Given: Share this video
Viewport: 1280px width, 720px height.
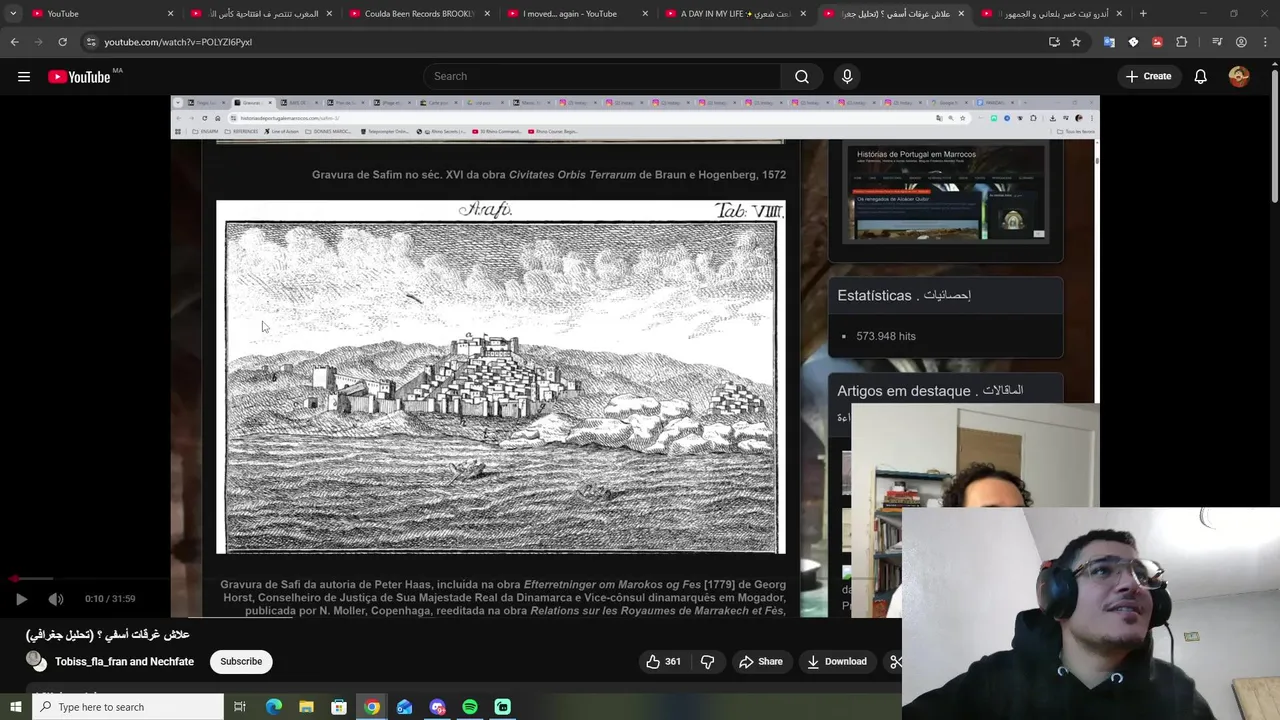Looking at the screenshot, I should [761, 662].
